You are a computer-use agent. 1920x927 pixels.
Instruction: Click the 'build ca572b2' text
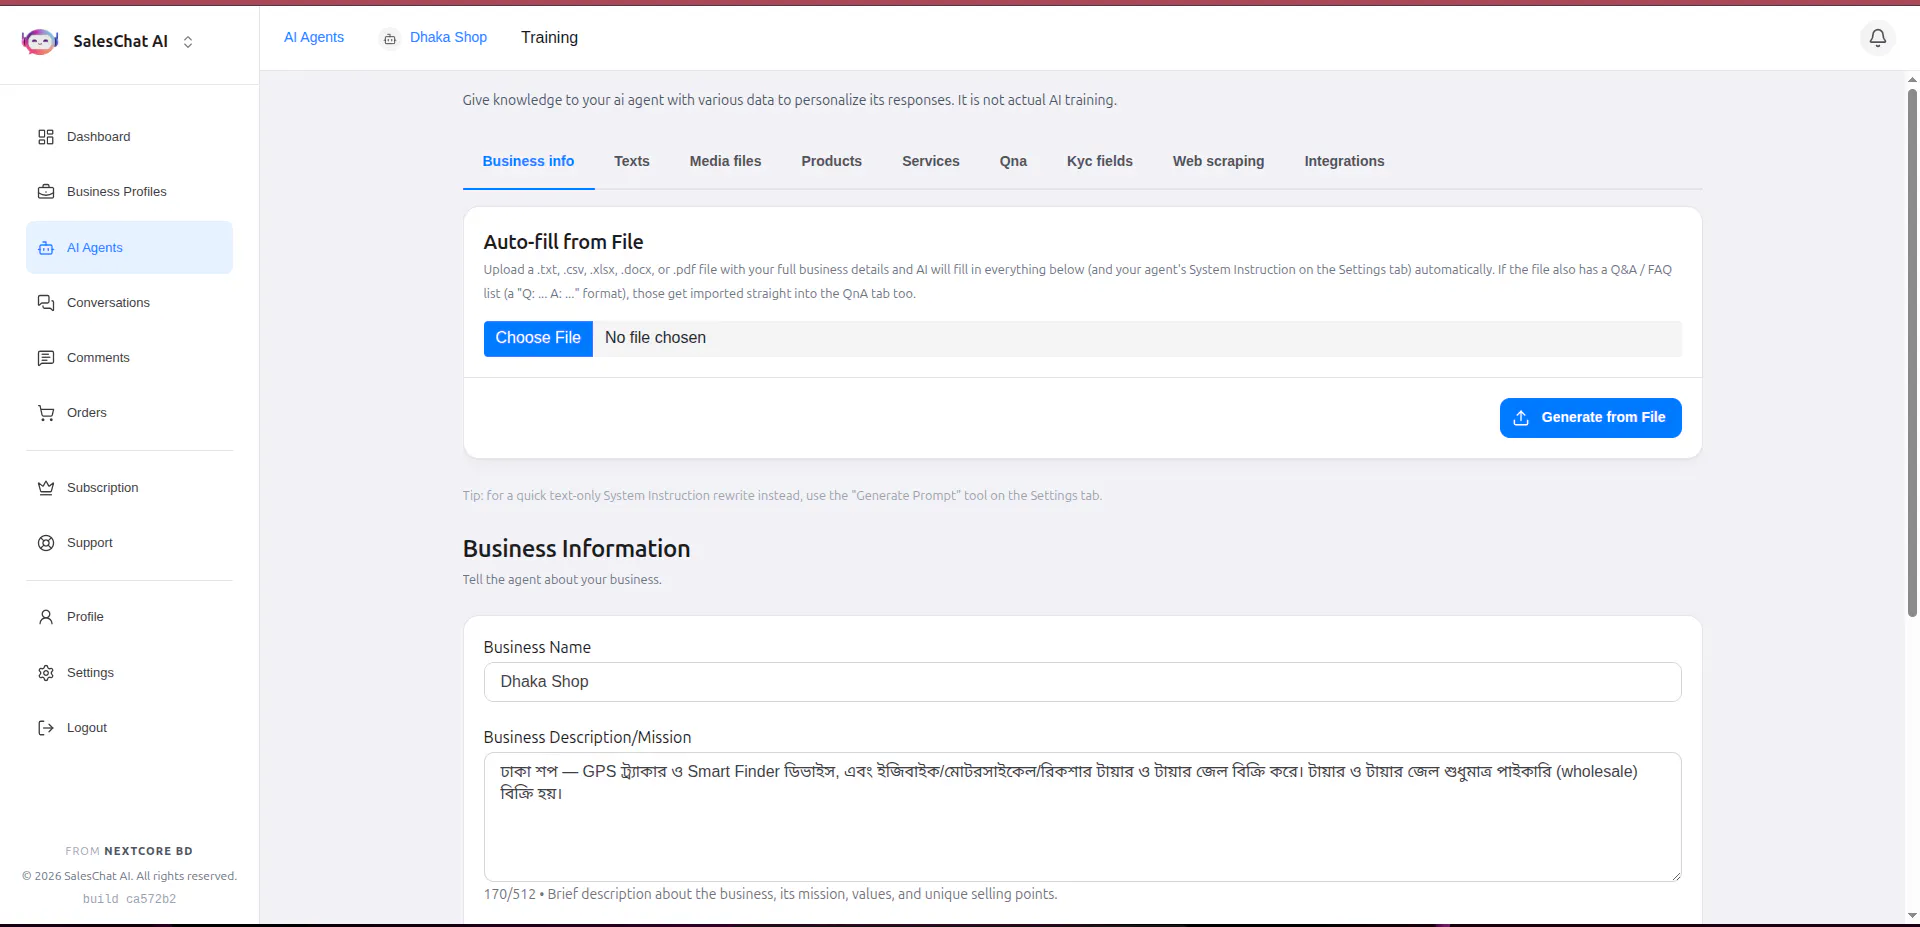tap(129, 899)
